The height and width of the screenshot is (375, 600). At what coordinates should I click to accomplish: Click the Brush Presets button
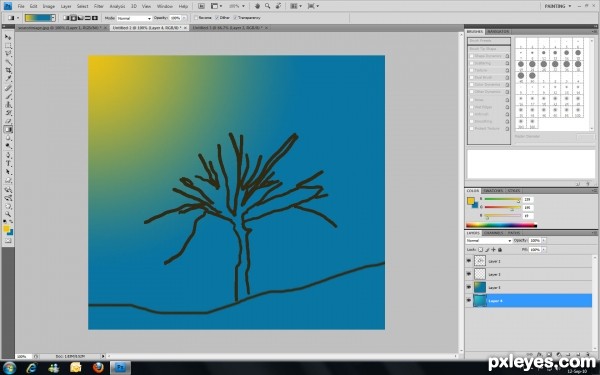click(489, 41)
